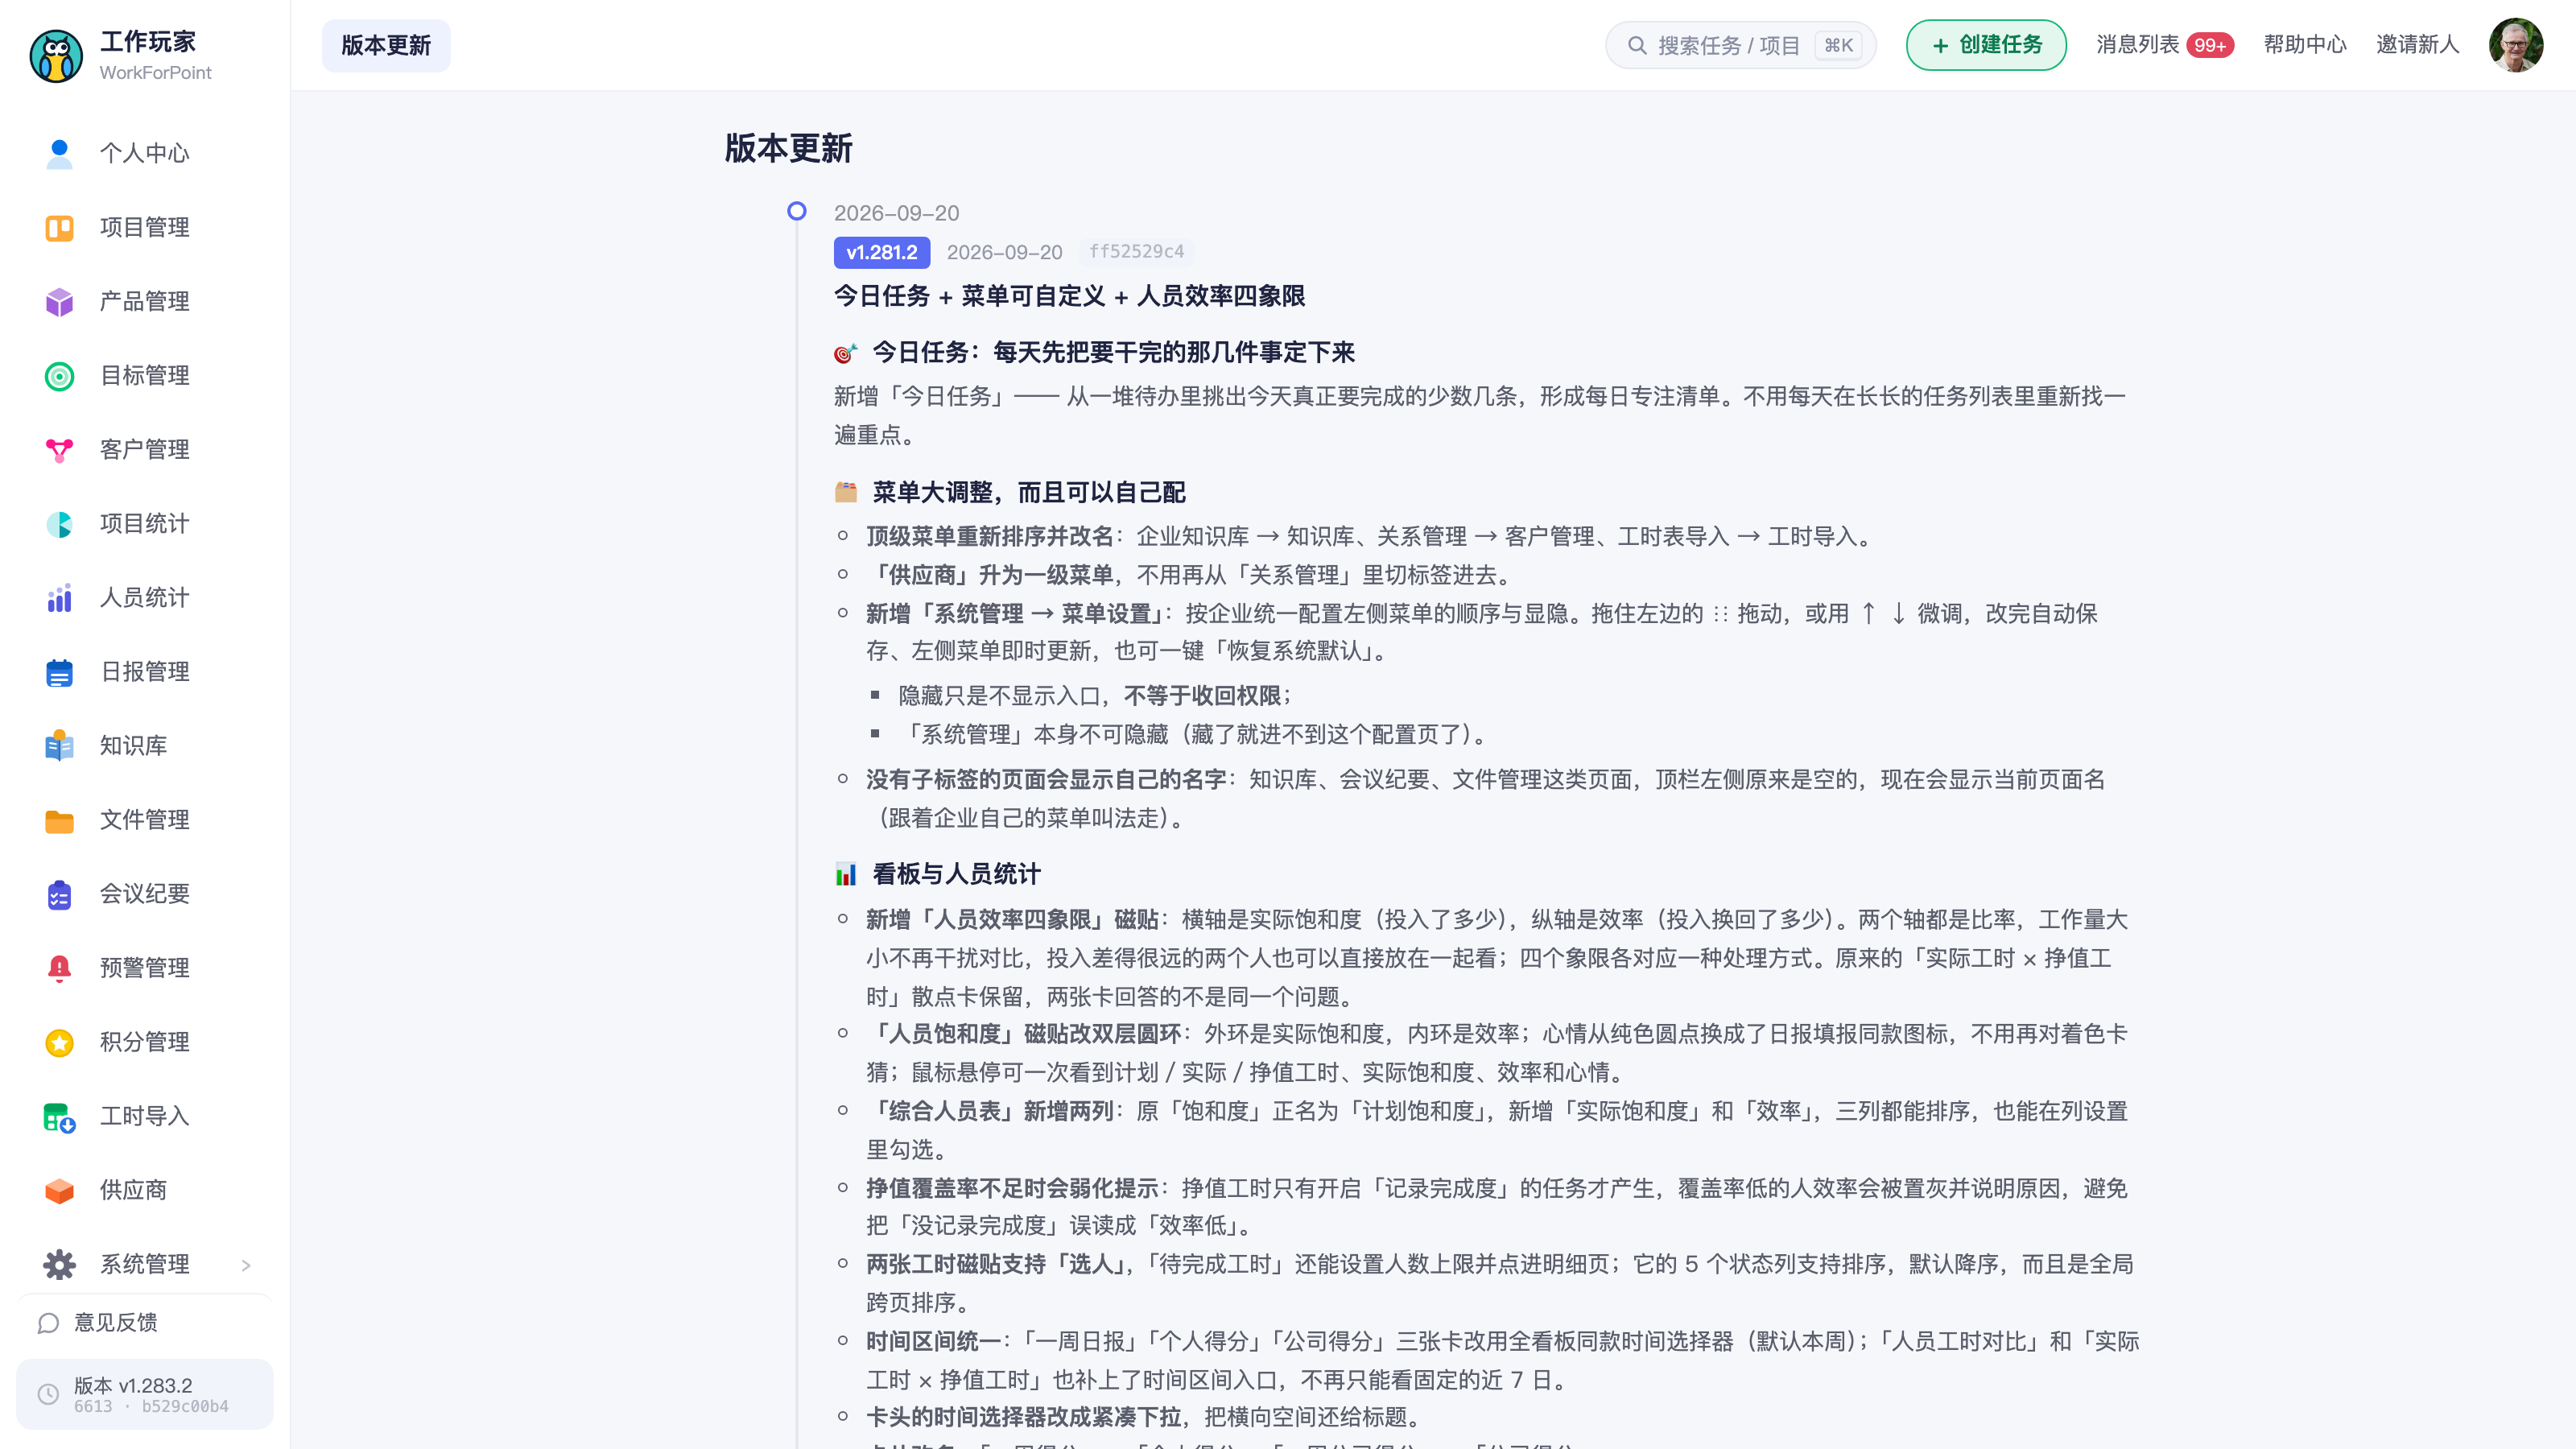
Task: Click the 版本 v1.283.2 info box
Action: point(145,1394)
